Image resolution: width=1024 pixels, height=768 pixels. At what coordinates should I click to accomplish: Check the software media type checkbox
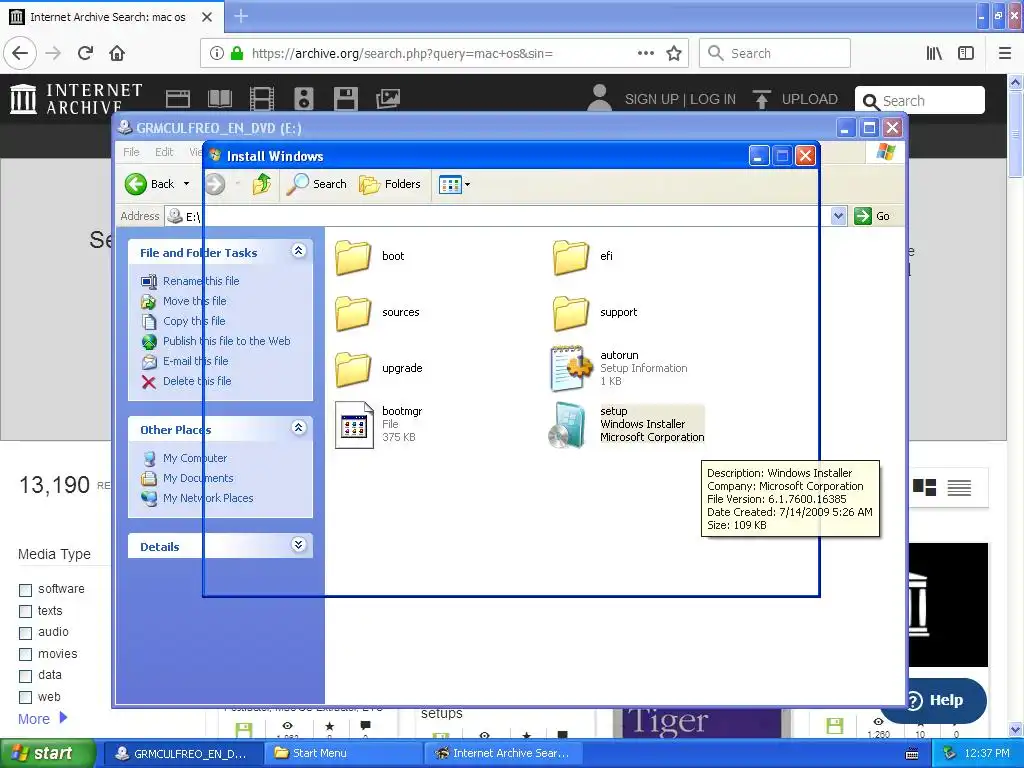(x=25, y=590)
